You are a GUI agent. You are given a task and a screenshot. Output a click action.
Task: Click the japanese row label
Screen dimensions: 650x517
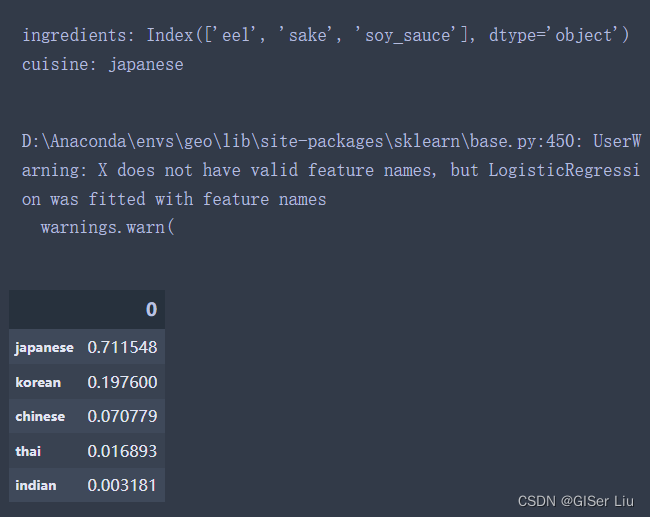point(44,347)
